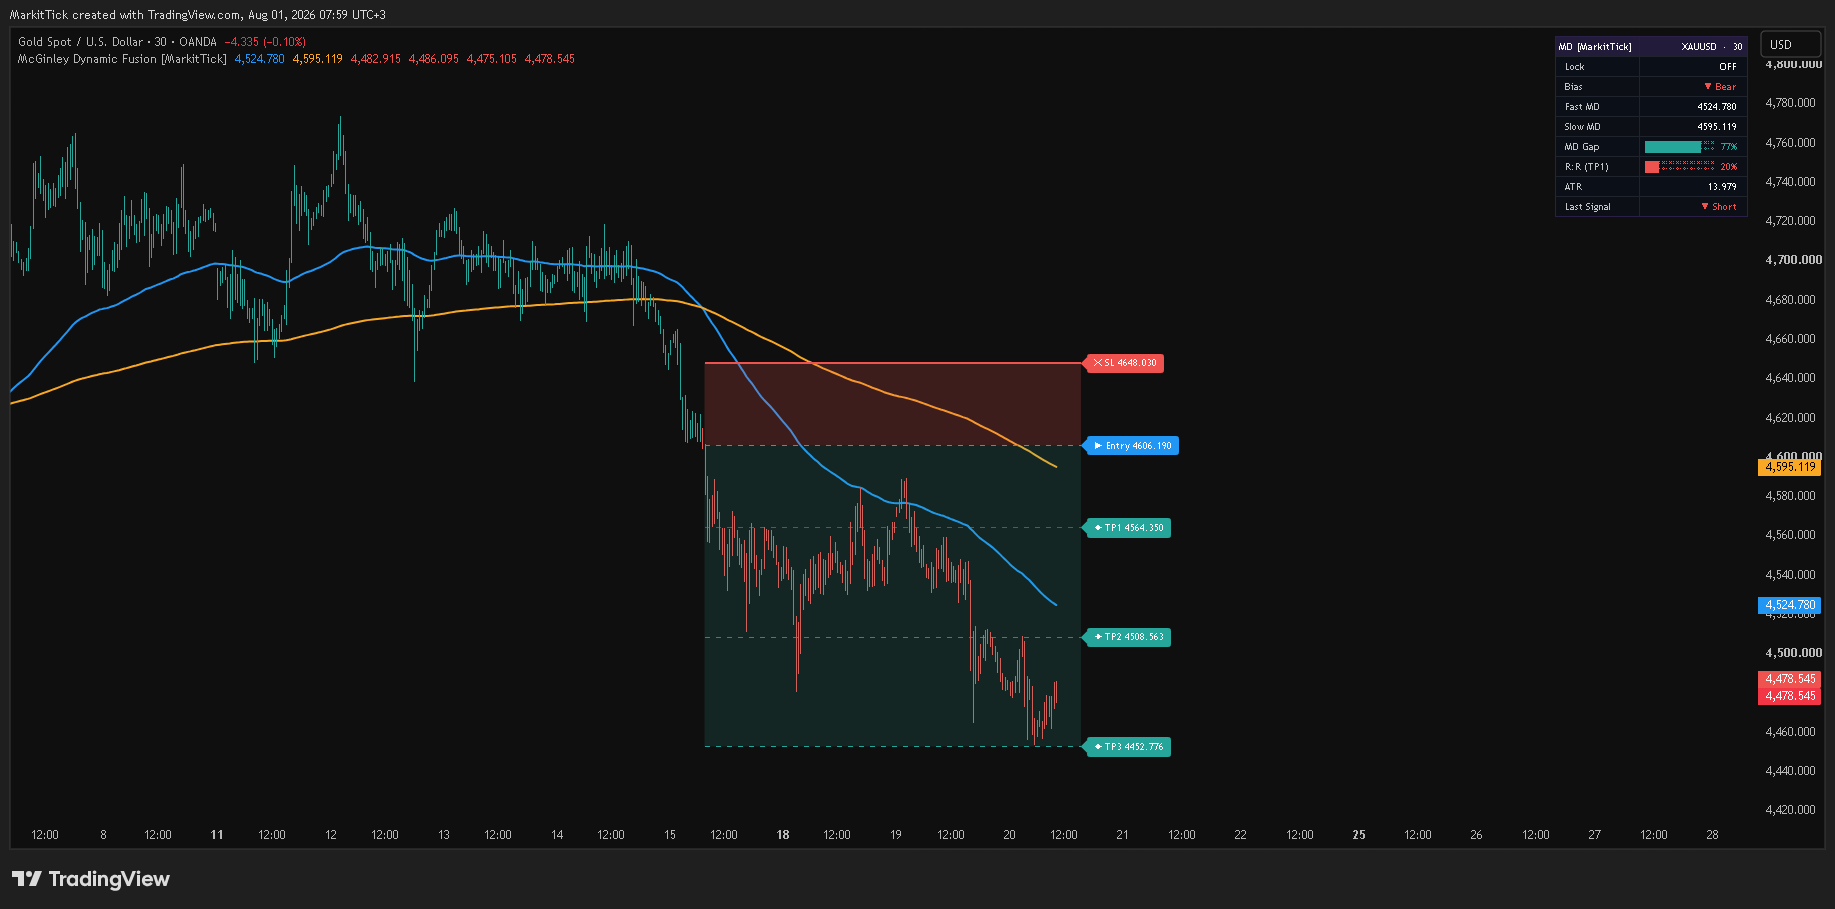Viewport: 1835px width, 909px height.
Task: Select the SL 4648.030 stop-loss label
Action: (1124, 363)
